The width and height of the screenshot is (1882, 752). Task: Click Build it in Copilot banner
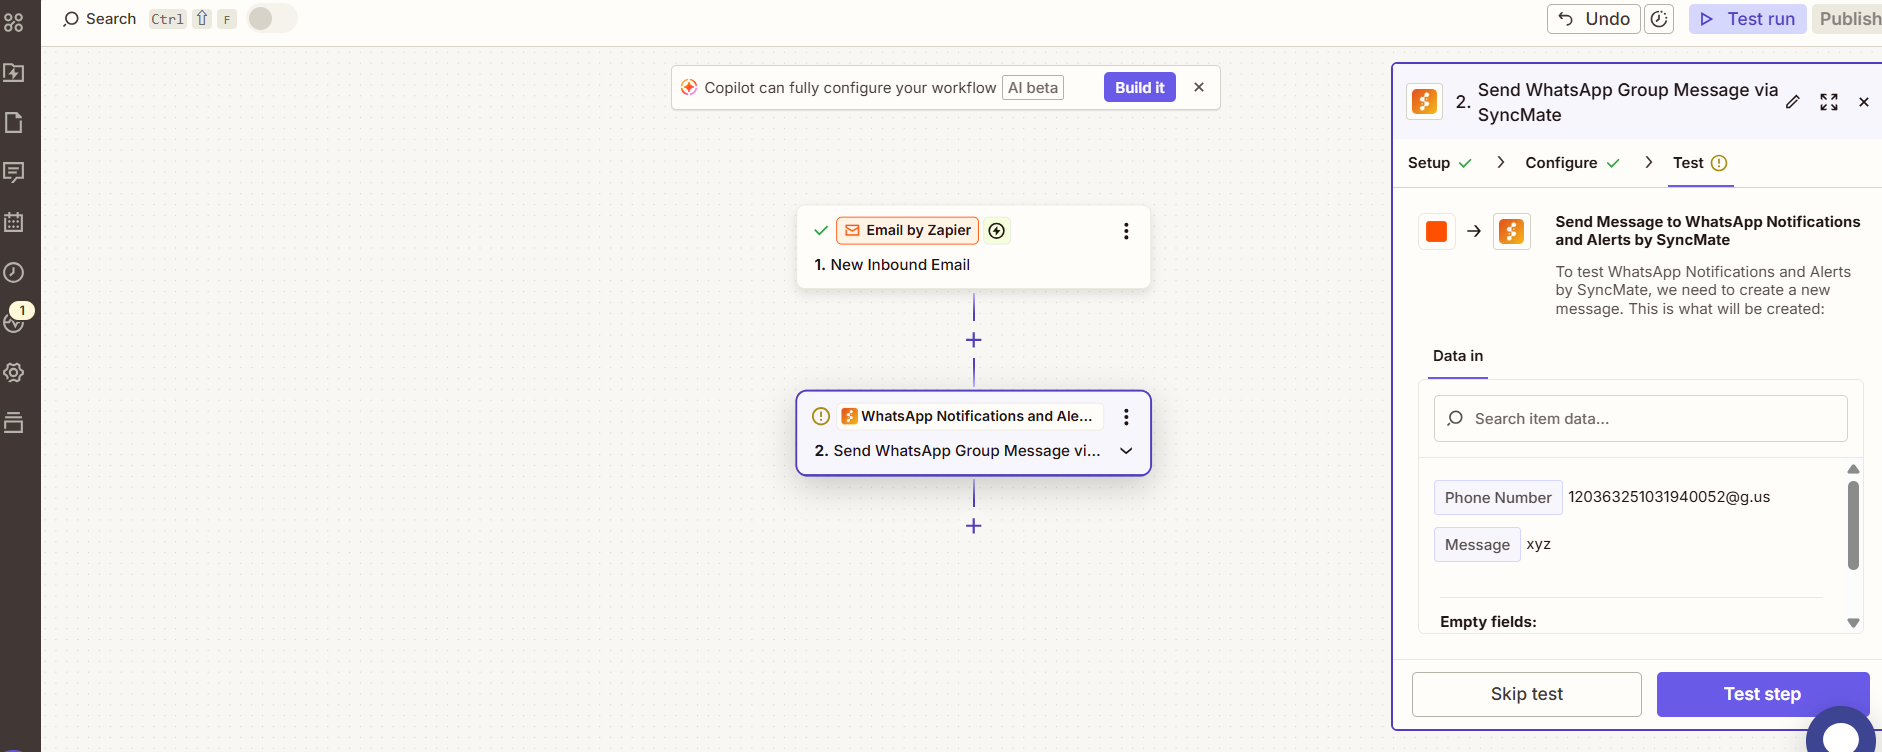click(1139, 88)
